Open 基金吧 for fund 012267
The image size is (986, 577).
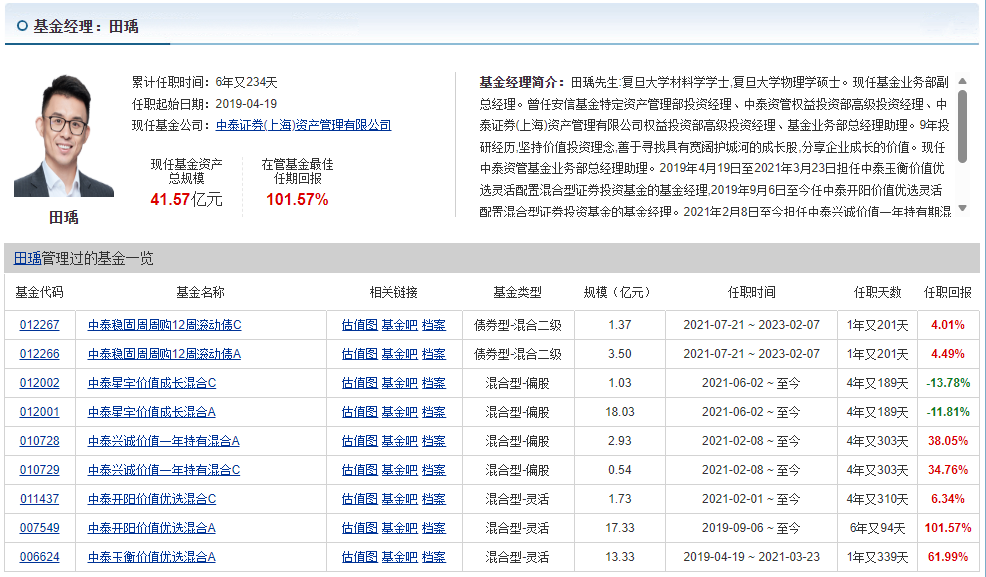point(399,325)
